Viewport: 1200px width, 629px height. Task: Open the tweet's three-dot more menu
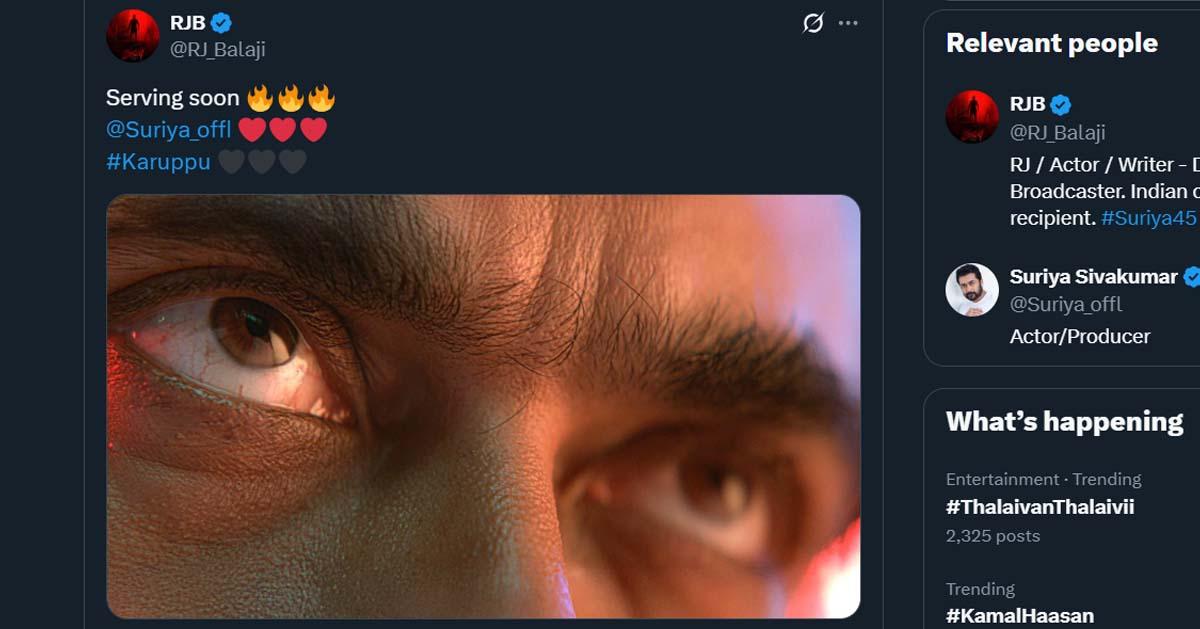(x=848, y=23)
